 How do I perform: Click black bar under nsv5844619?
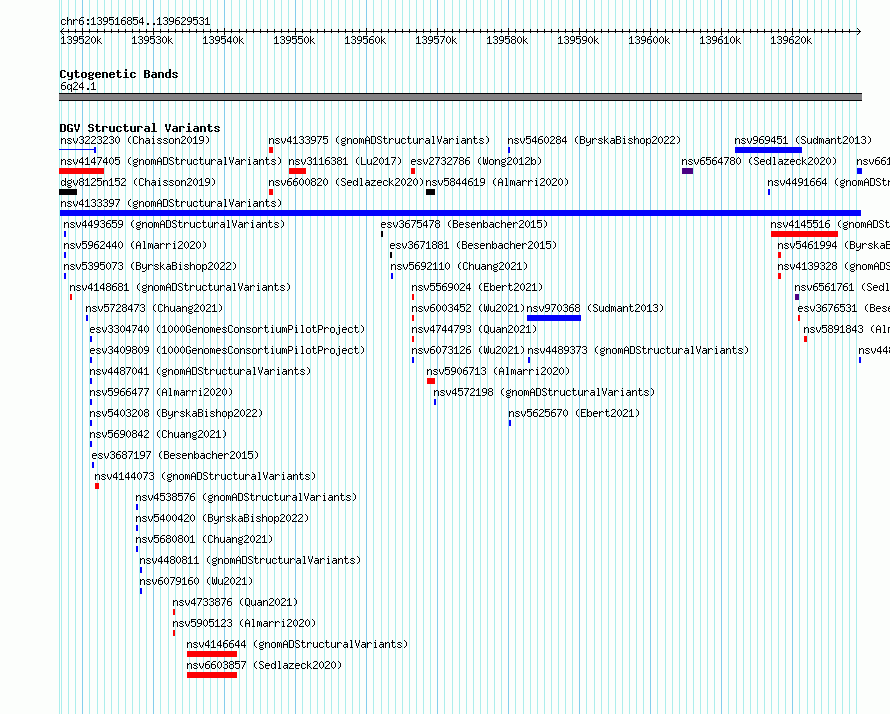tap(431, 192)
